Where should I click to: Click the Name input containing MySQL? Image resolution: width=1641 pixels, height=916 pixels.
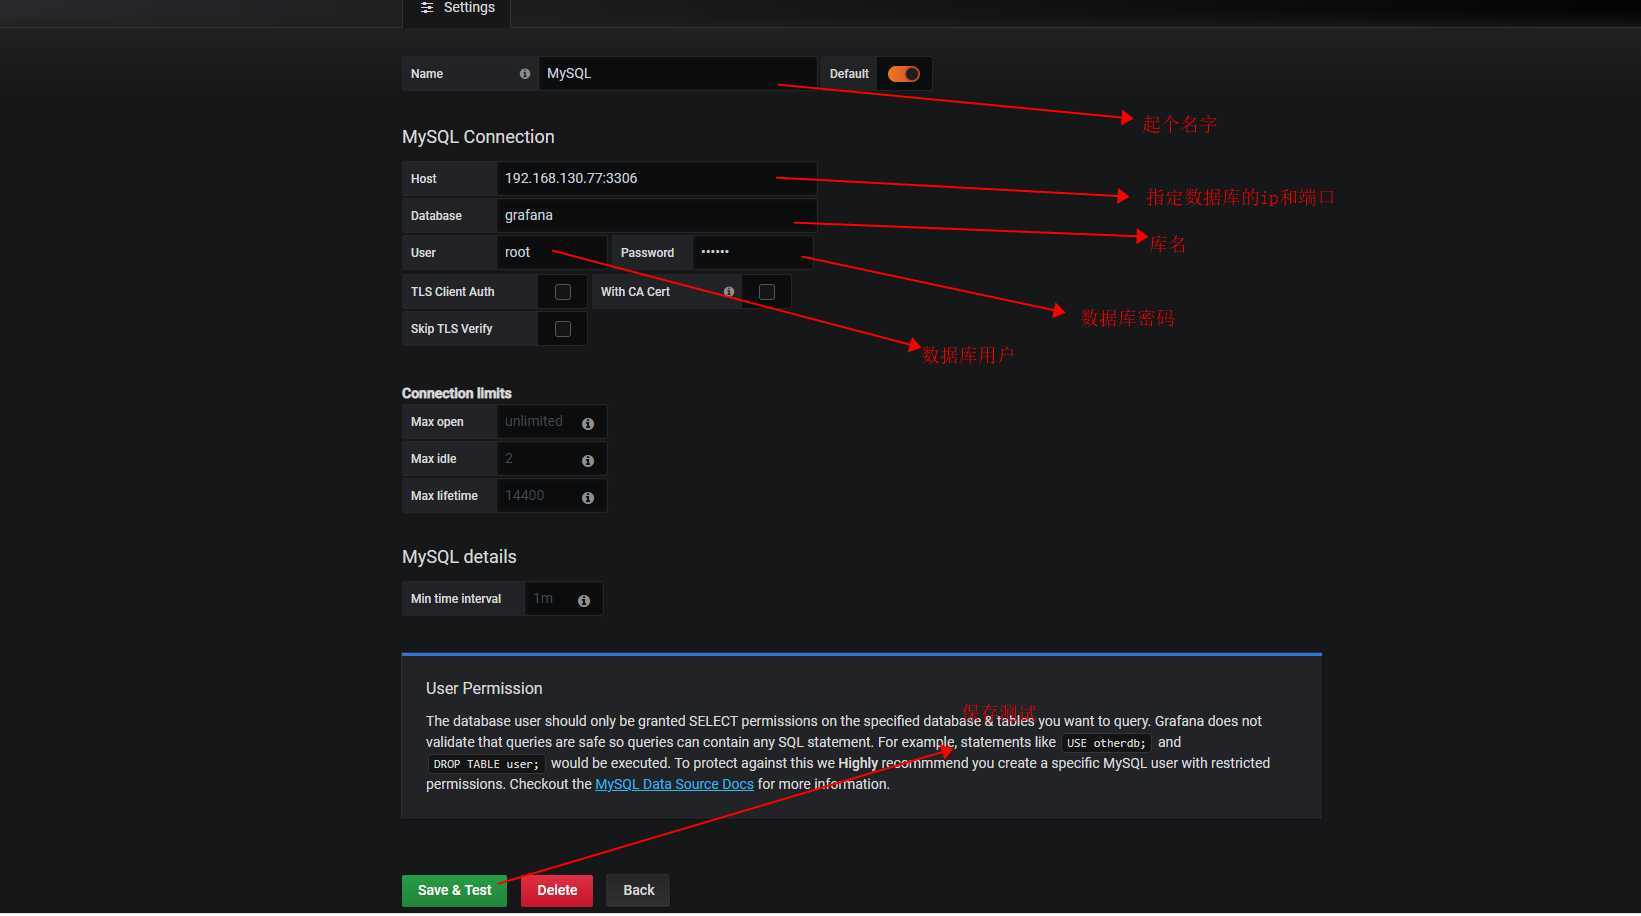tap(678, 74)
